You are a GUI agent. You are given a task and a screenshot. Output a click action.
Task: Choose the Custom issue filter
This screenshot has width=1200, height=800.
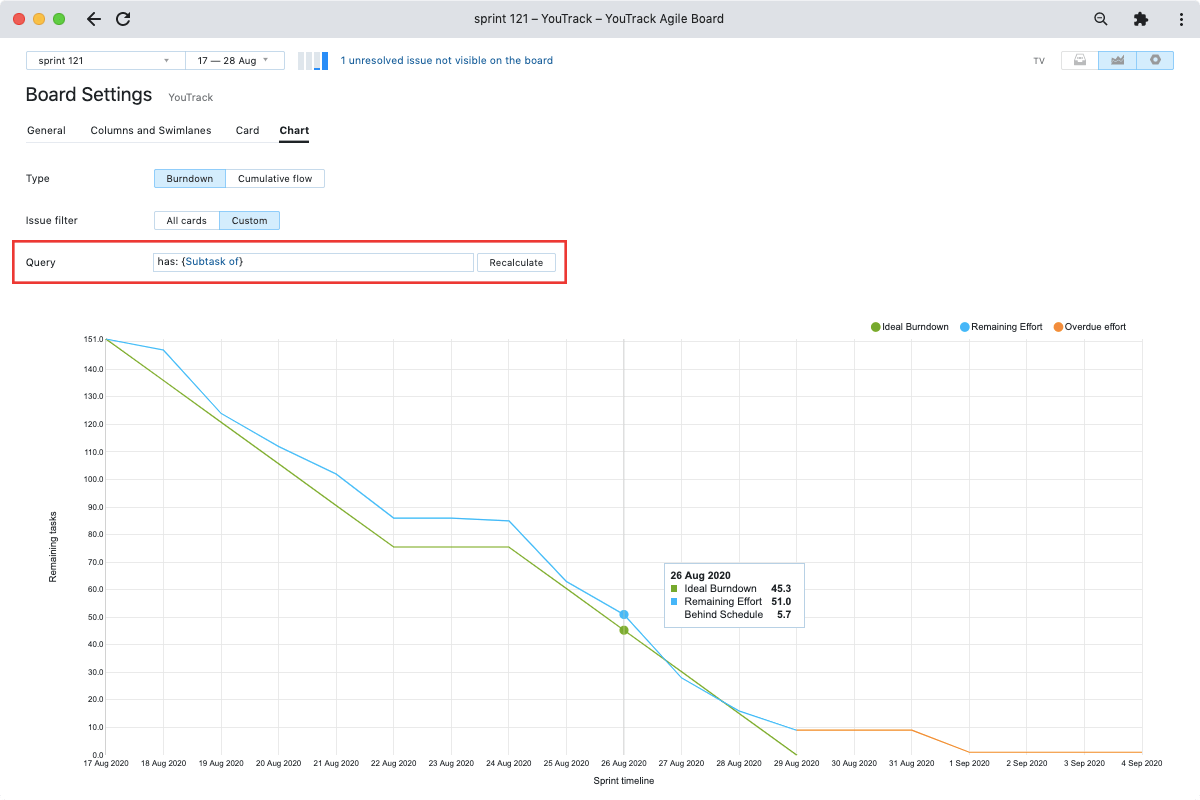point(249,221)
